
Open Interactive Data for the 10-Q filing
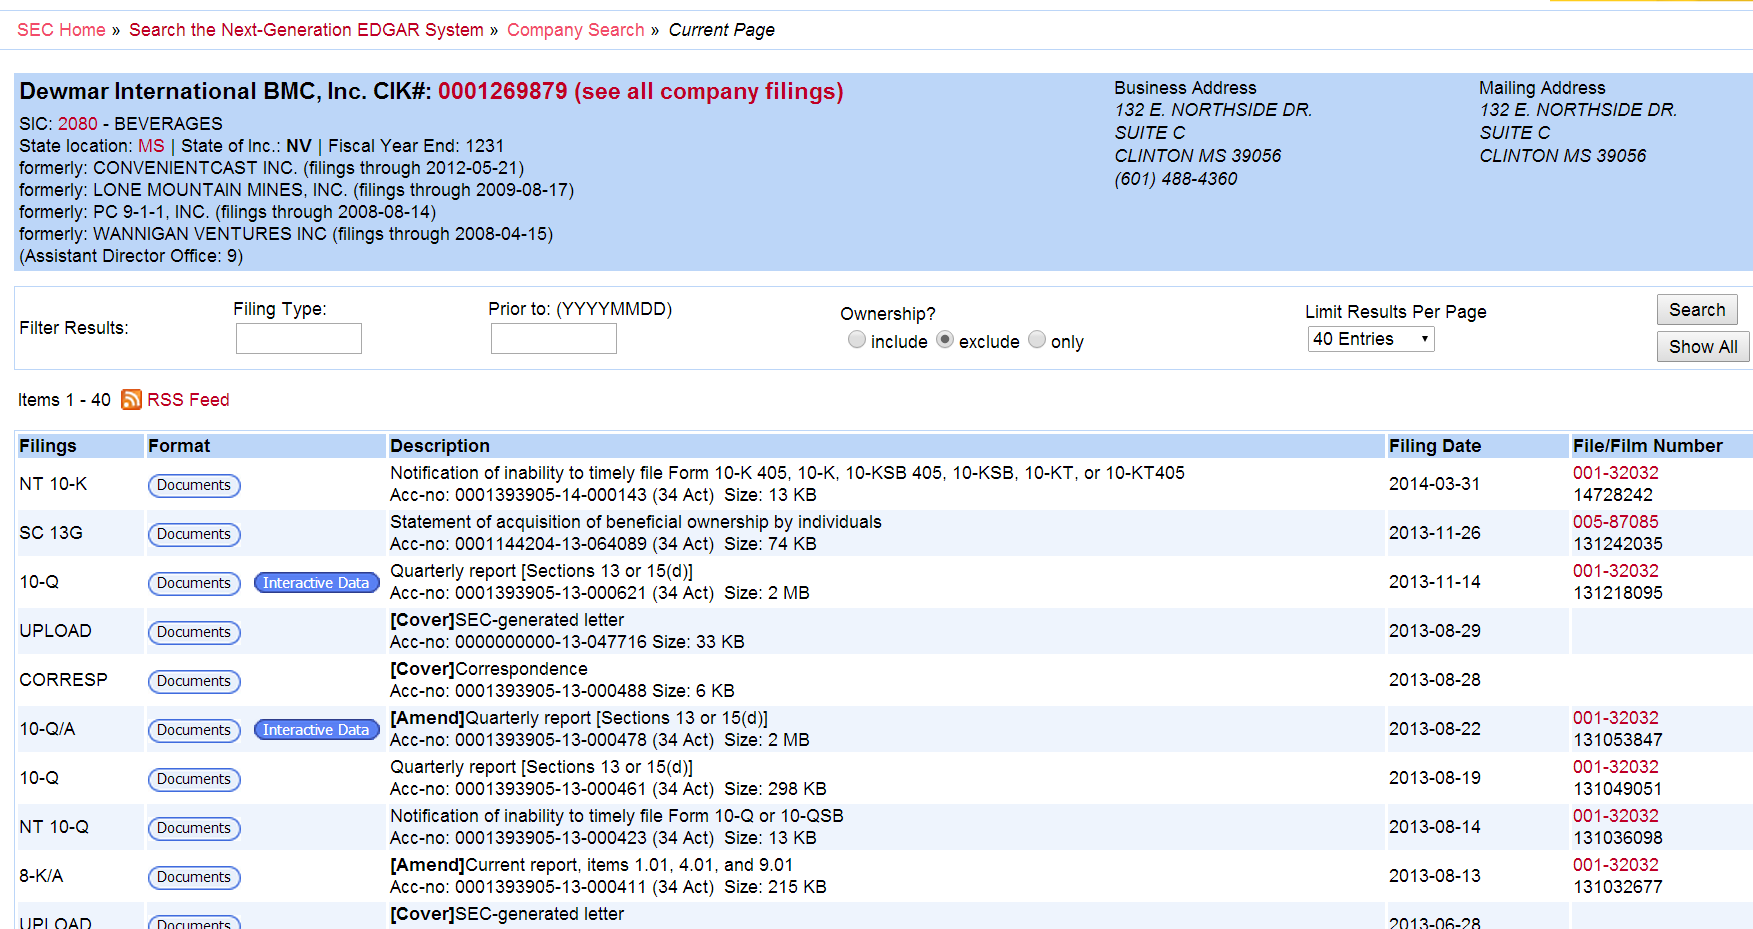tap(316, 583)
